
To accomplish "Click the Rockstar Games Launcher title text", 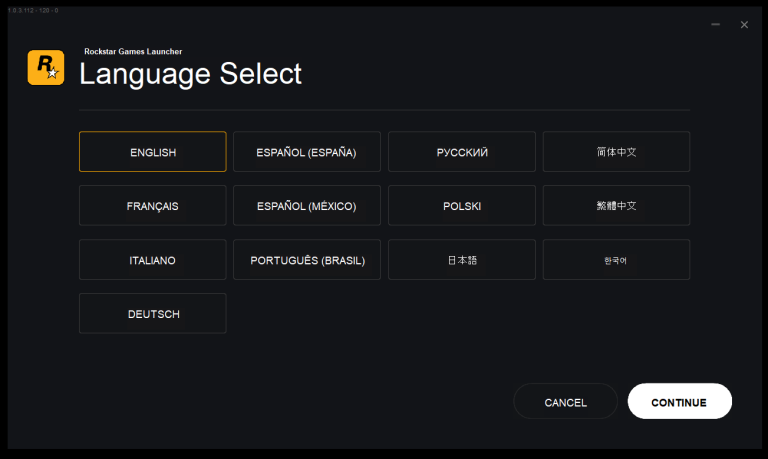I will (133, 51).
